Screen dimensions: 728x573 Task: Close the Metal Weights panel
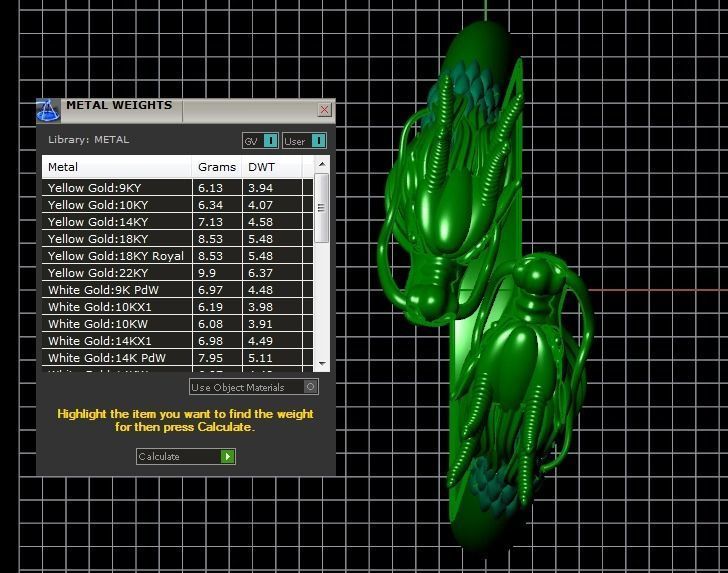[324, 110]
